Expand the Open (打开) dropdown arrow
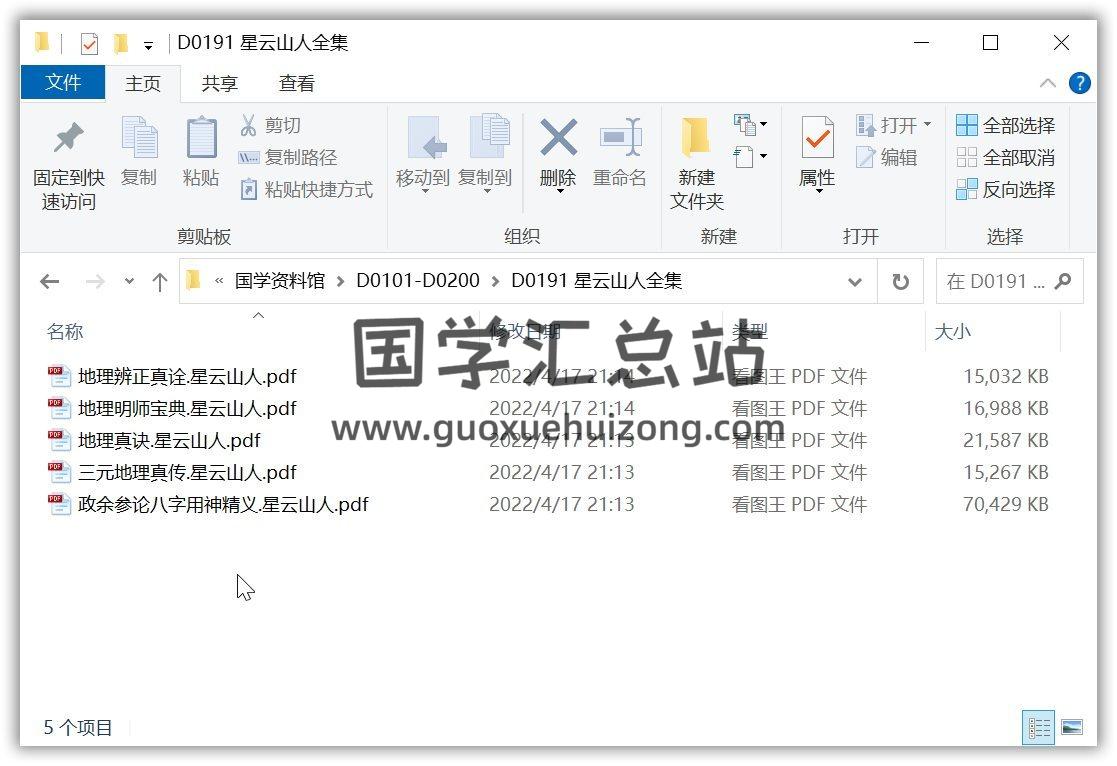 pyautogui.click(x=927, y=125)
